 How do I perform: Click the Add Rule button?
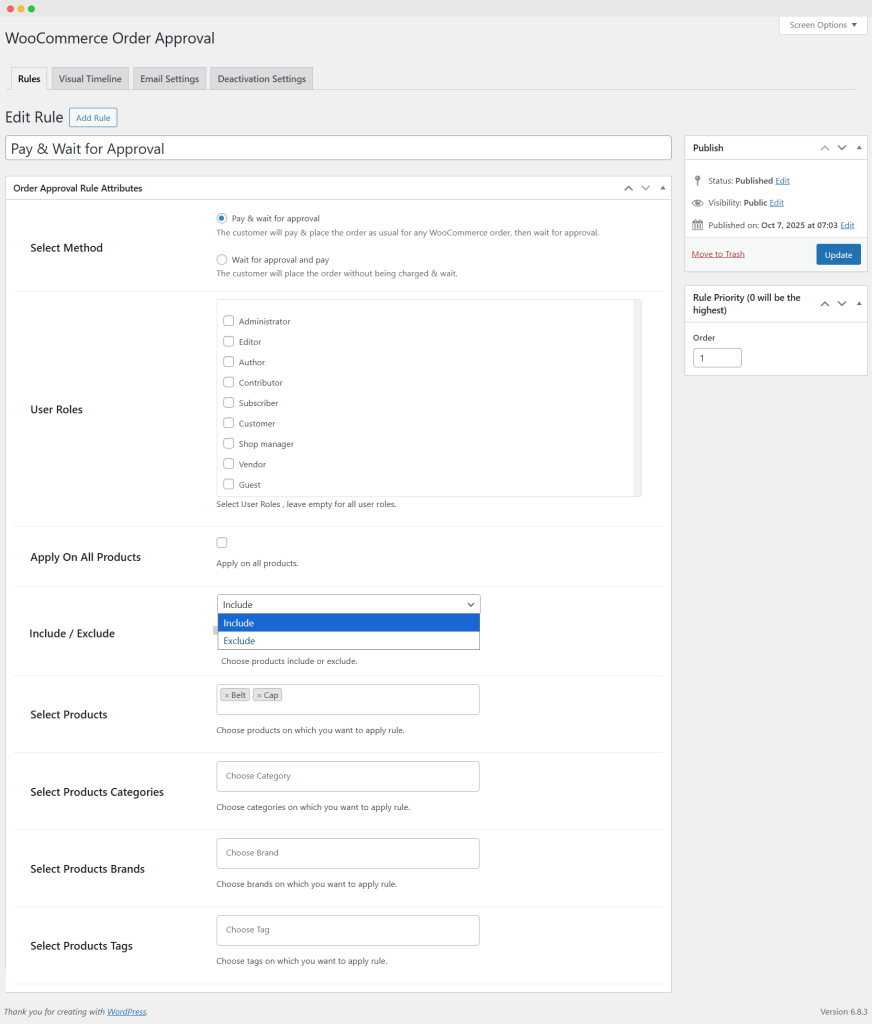(x=93, y=118)
